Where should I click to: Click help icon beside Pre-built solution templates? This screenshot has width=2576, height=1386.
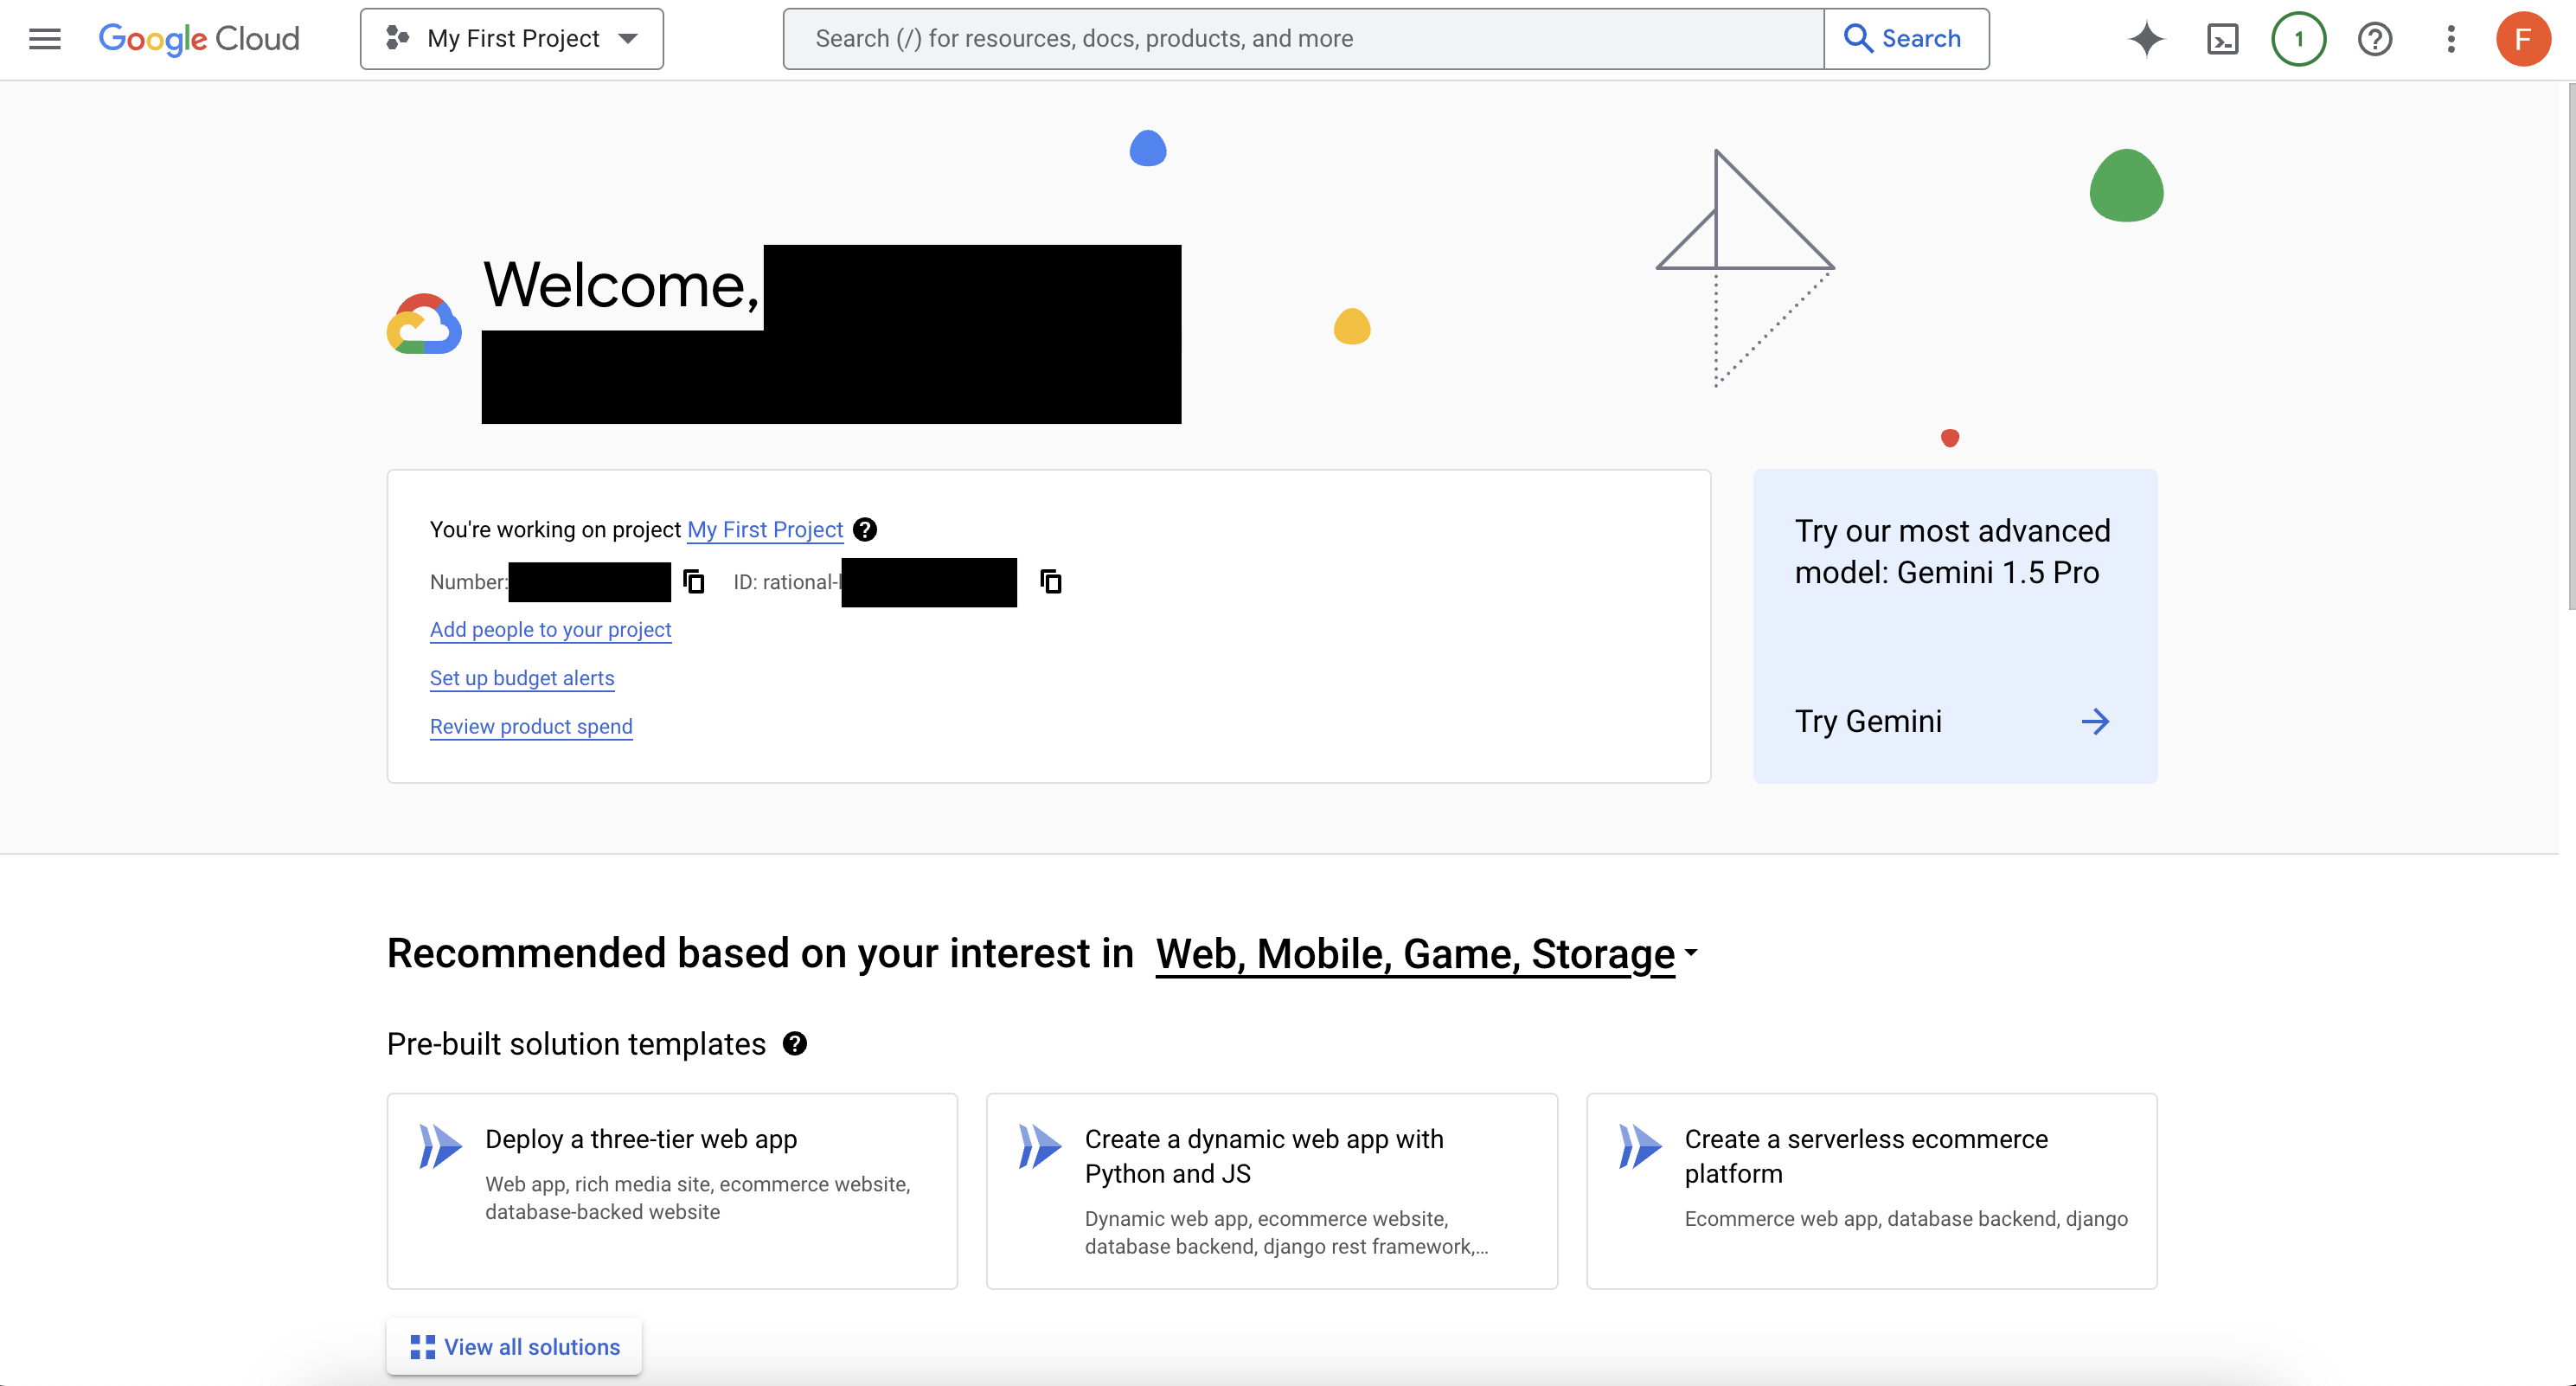click(x=795, y=1043)
